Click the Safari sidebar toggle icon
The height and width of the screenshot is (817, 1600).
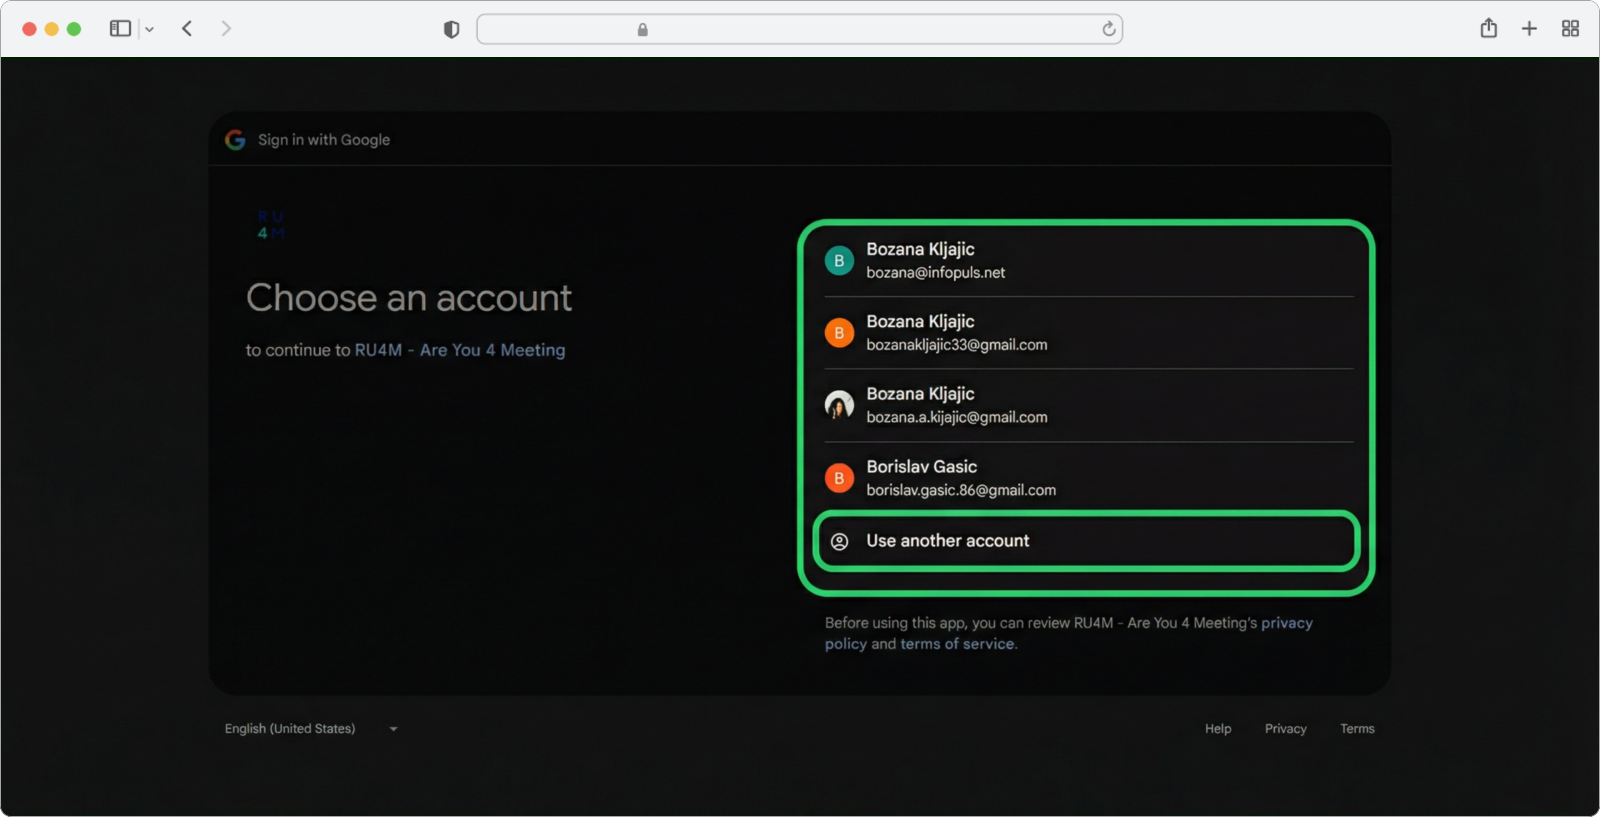[x=120, y=29]
